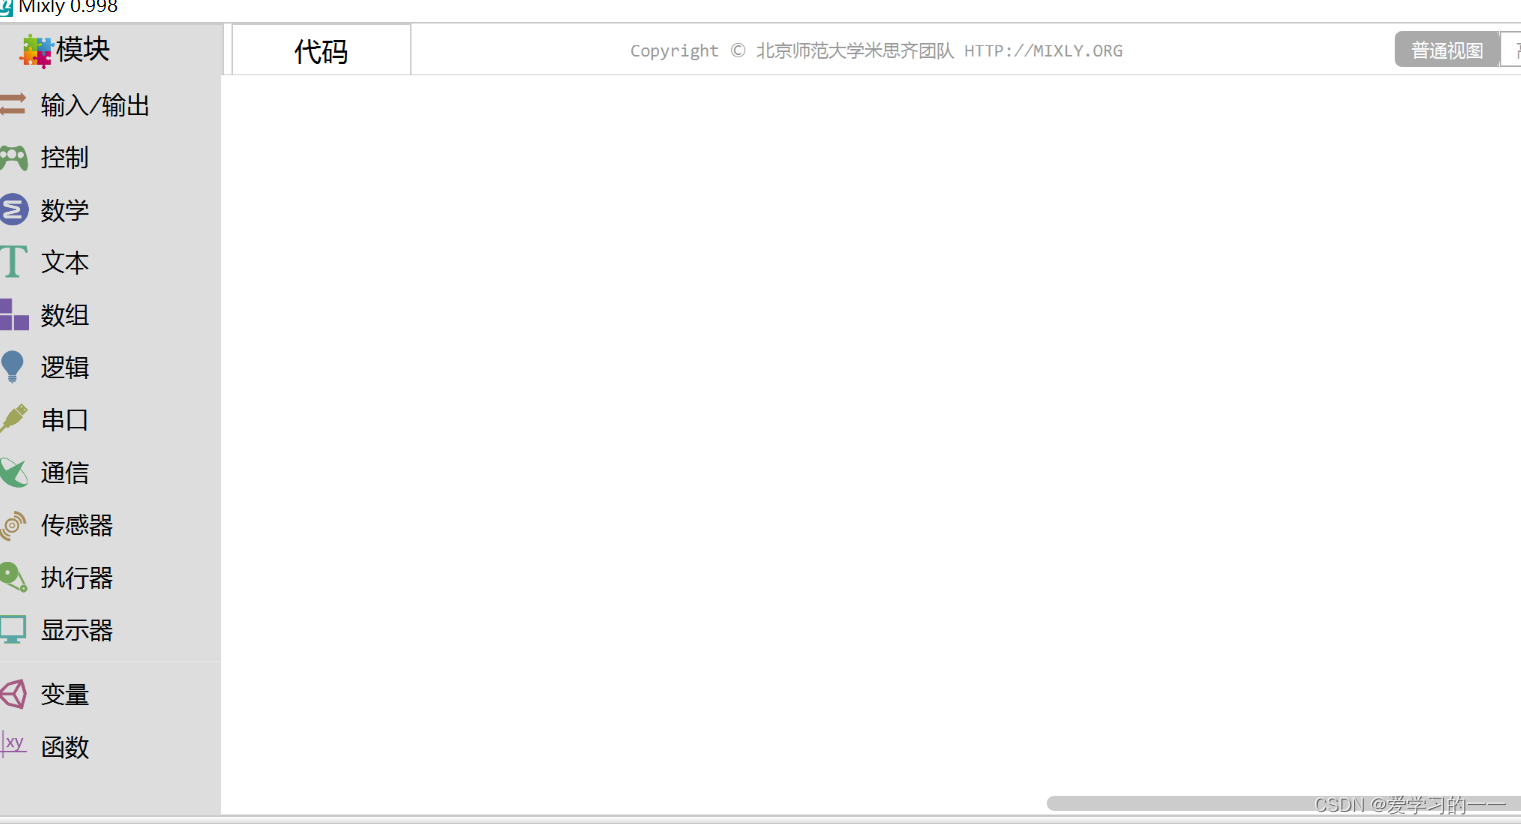
Task: Click the partially visible view button top right
Action: [1514, 49]
